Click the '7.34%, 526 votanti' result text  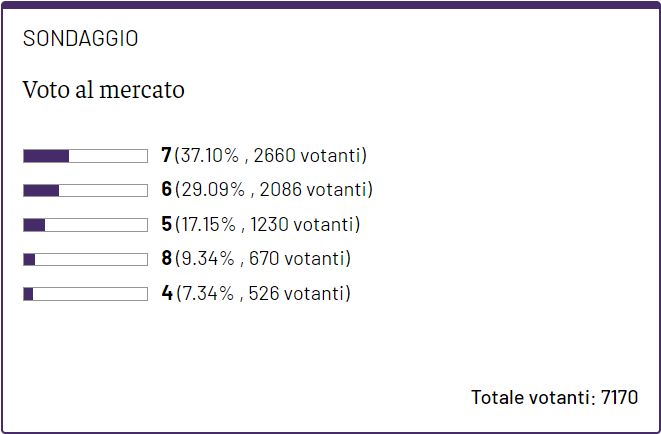click(263, 293)
